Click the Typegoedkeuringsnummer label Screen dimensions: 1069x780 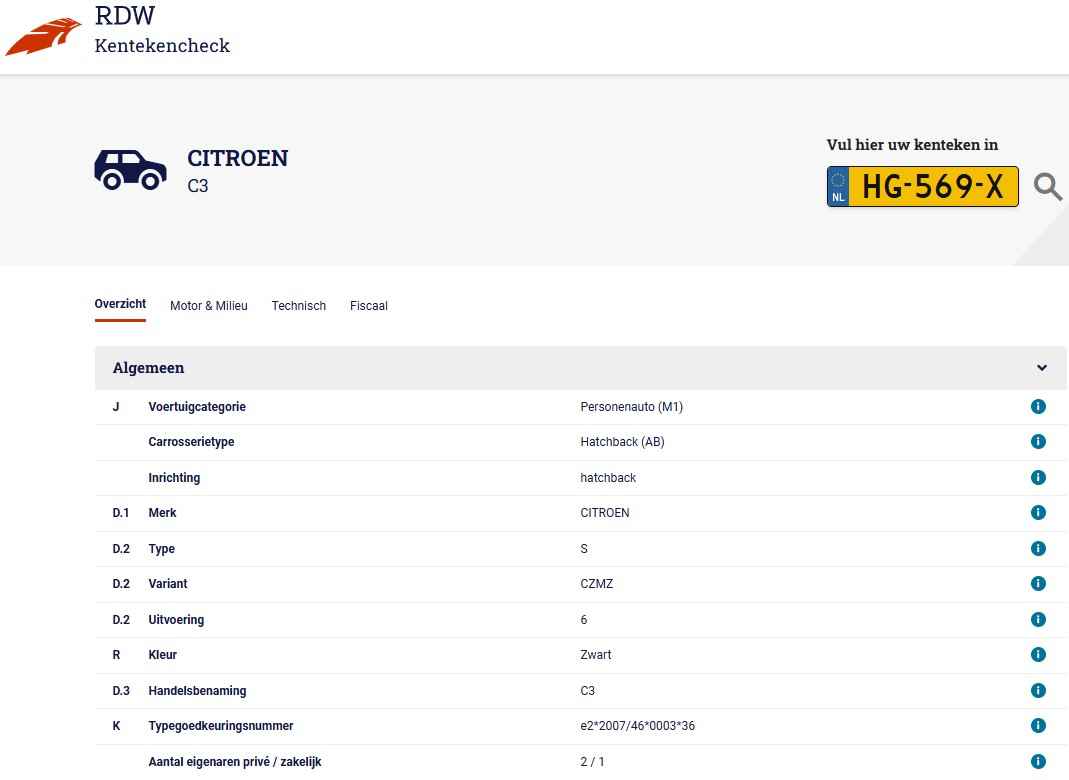(x=221, y=726)
